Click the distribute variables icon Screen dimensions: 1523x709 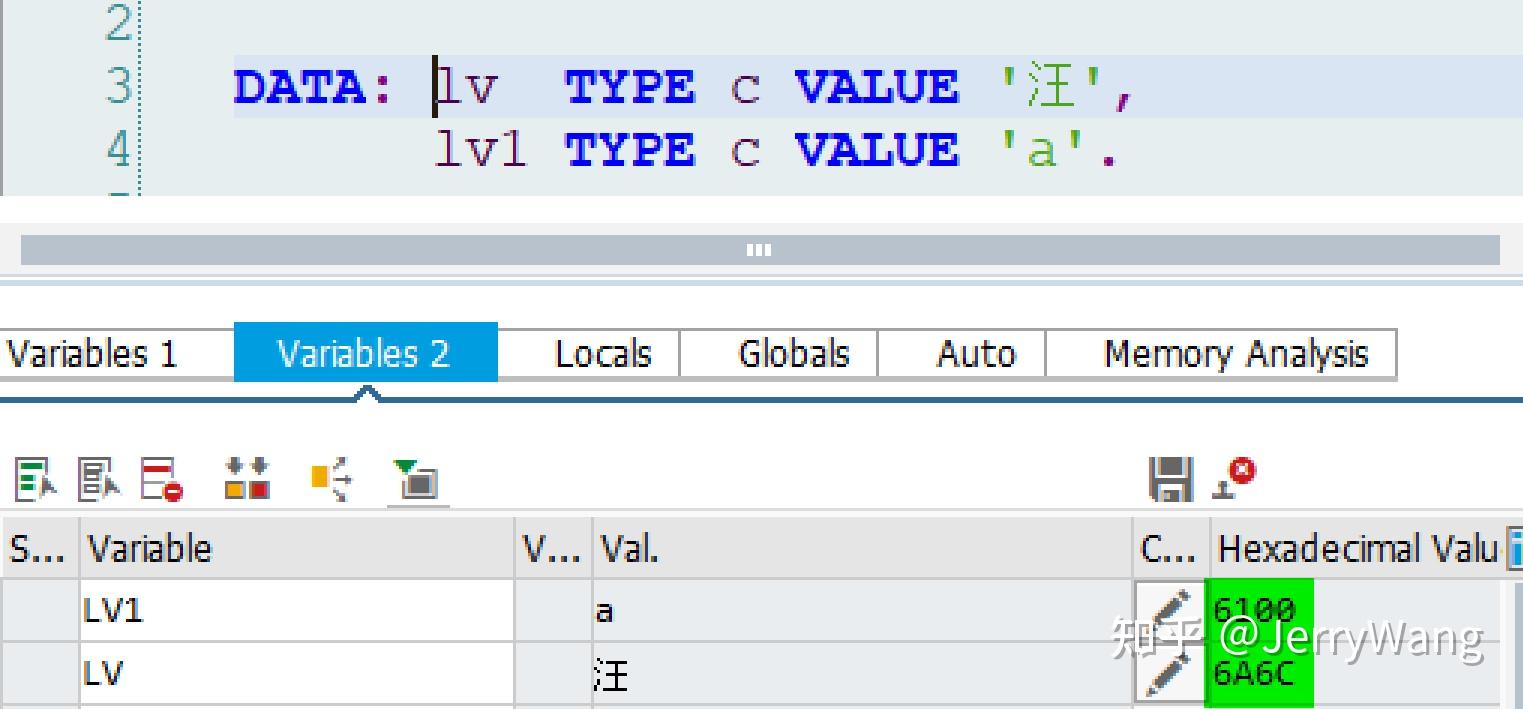point(330,477)
